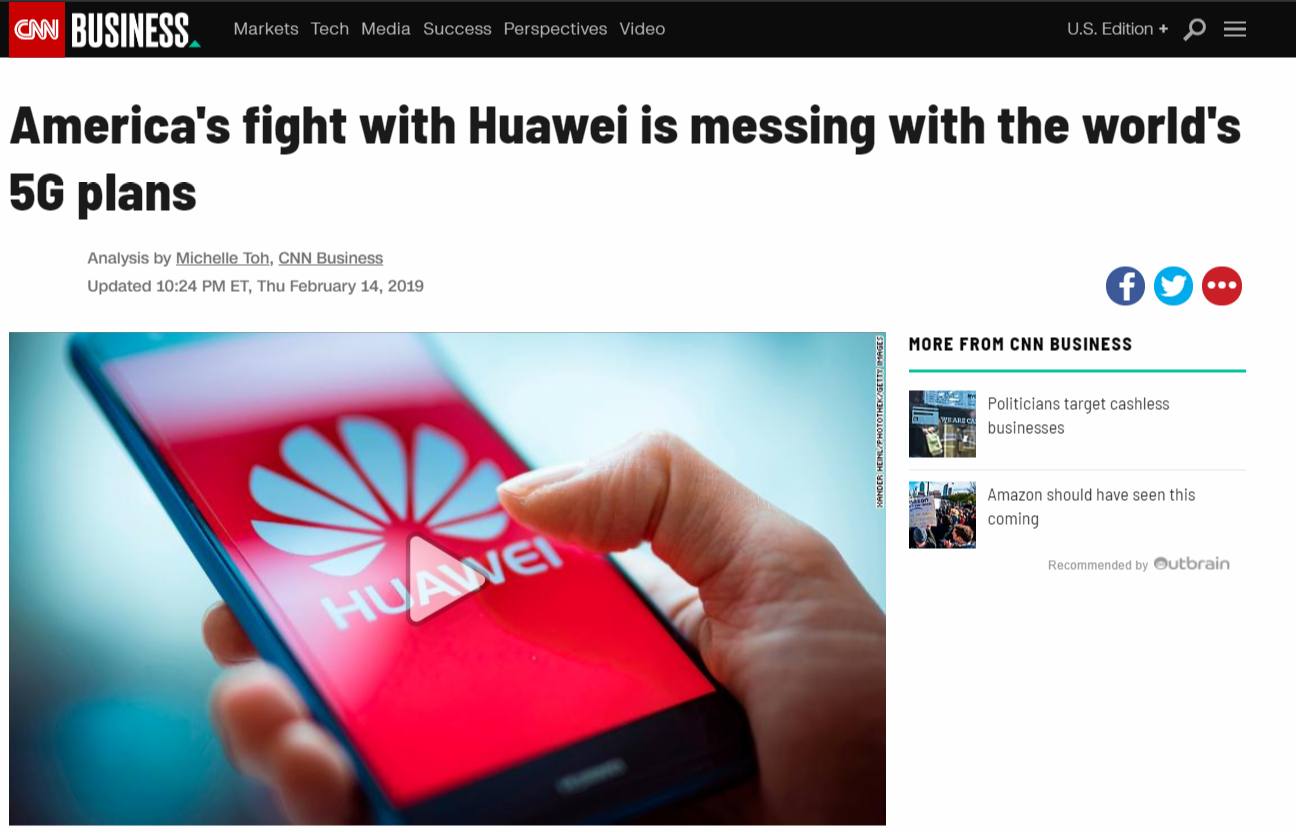
Task: Open the search magnifier icon
Action: click(1194, 30)
